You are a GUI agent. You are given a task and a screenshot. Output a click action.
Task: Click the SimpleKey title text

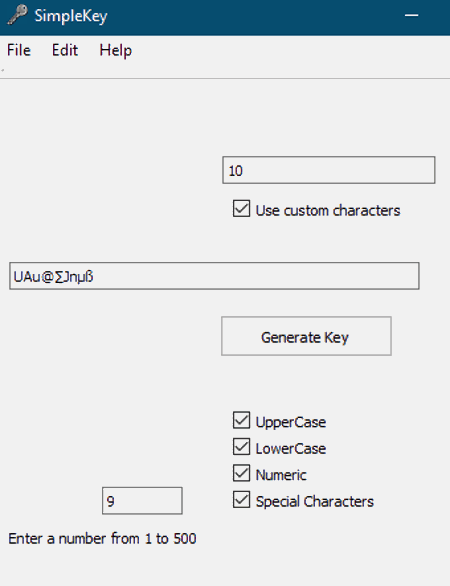(x=71, y=16)
